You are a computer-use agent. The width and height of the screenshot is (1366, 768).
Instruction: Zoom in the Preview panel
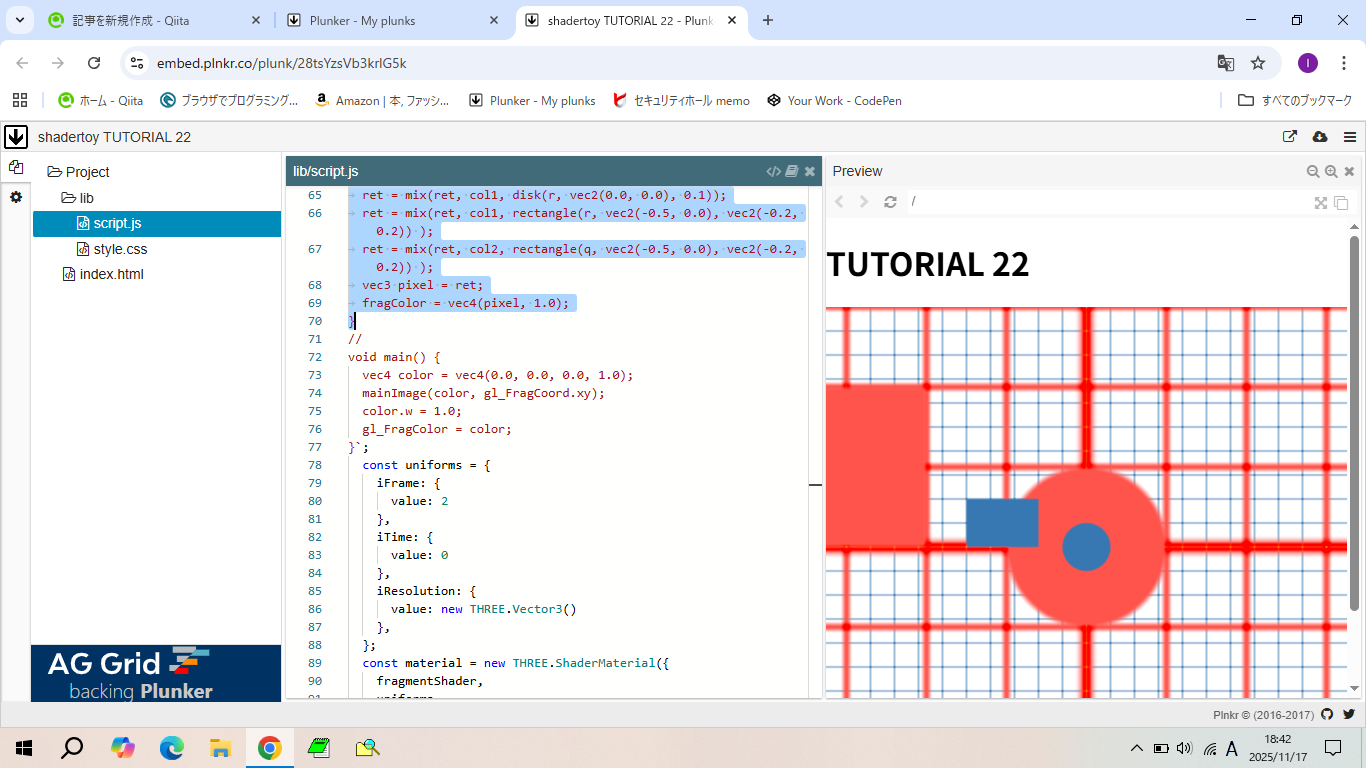[1331, 172]
